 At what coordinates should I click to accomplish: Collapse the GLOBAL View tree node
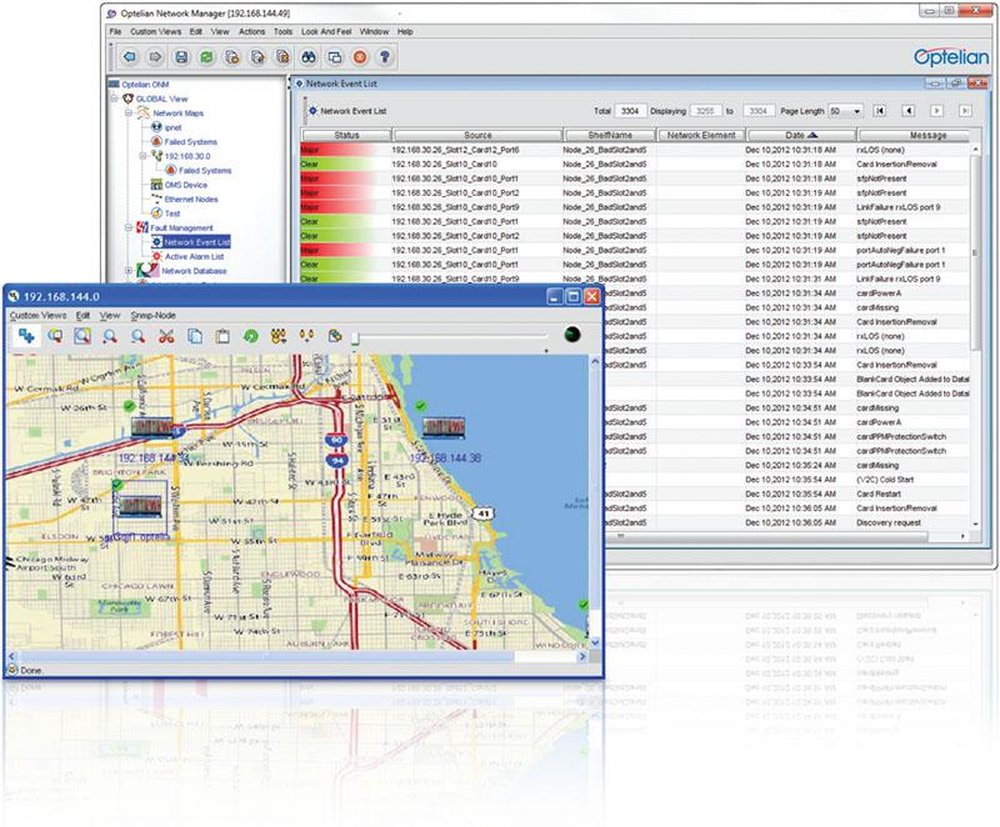(115, 99)
